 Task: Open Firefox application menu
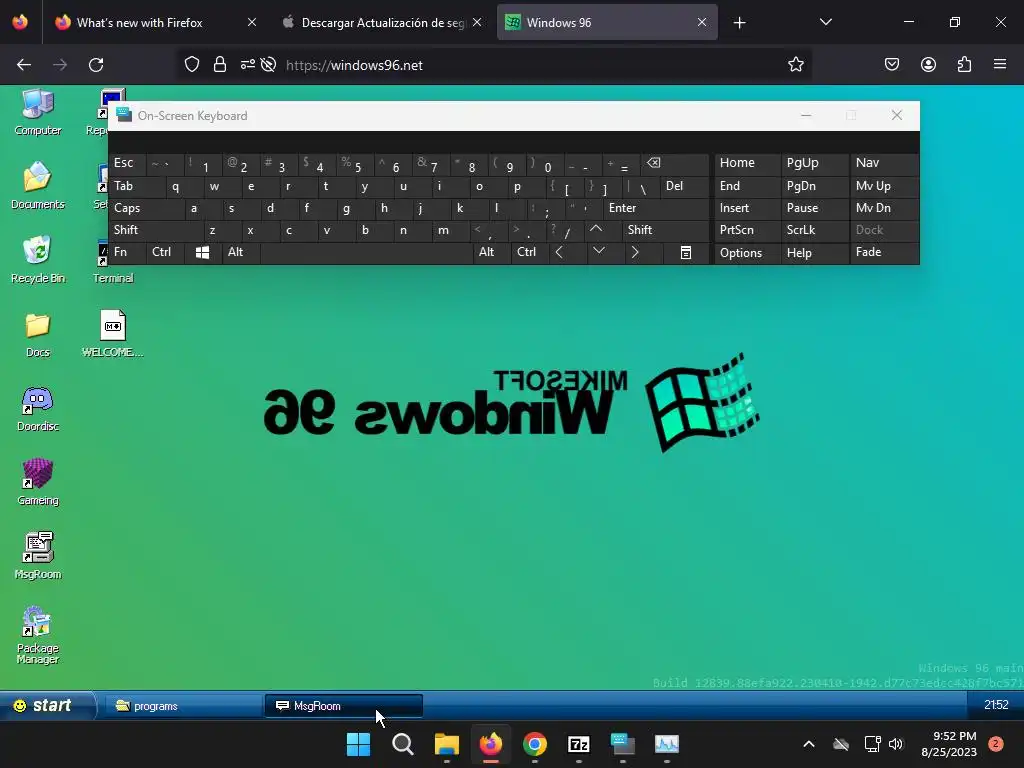1000,65
